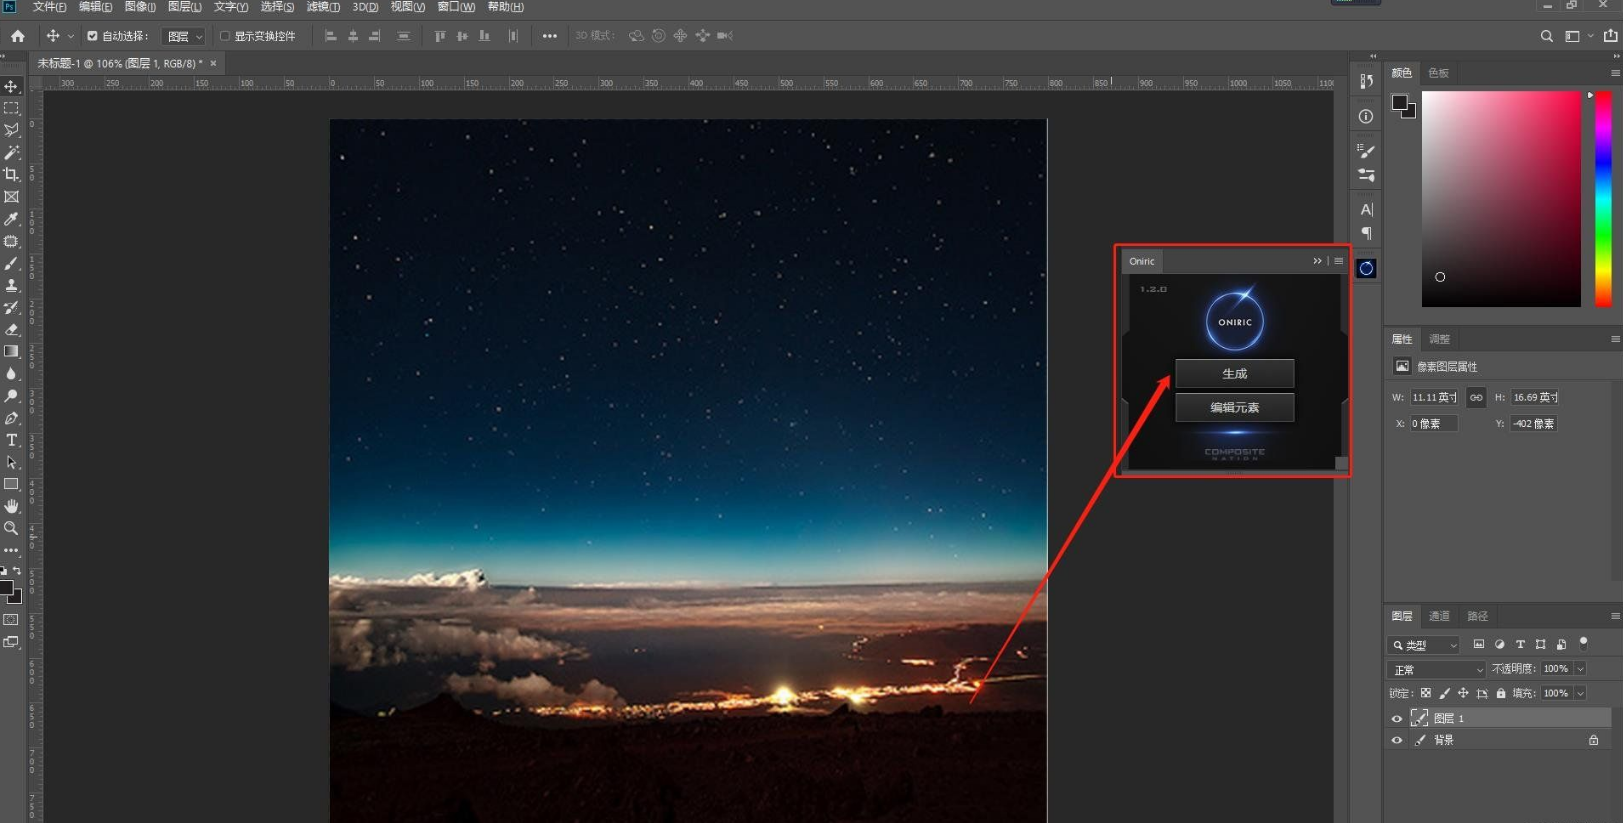
Task: Select the Pen tool
Action: coord(11,418)
